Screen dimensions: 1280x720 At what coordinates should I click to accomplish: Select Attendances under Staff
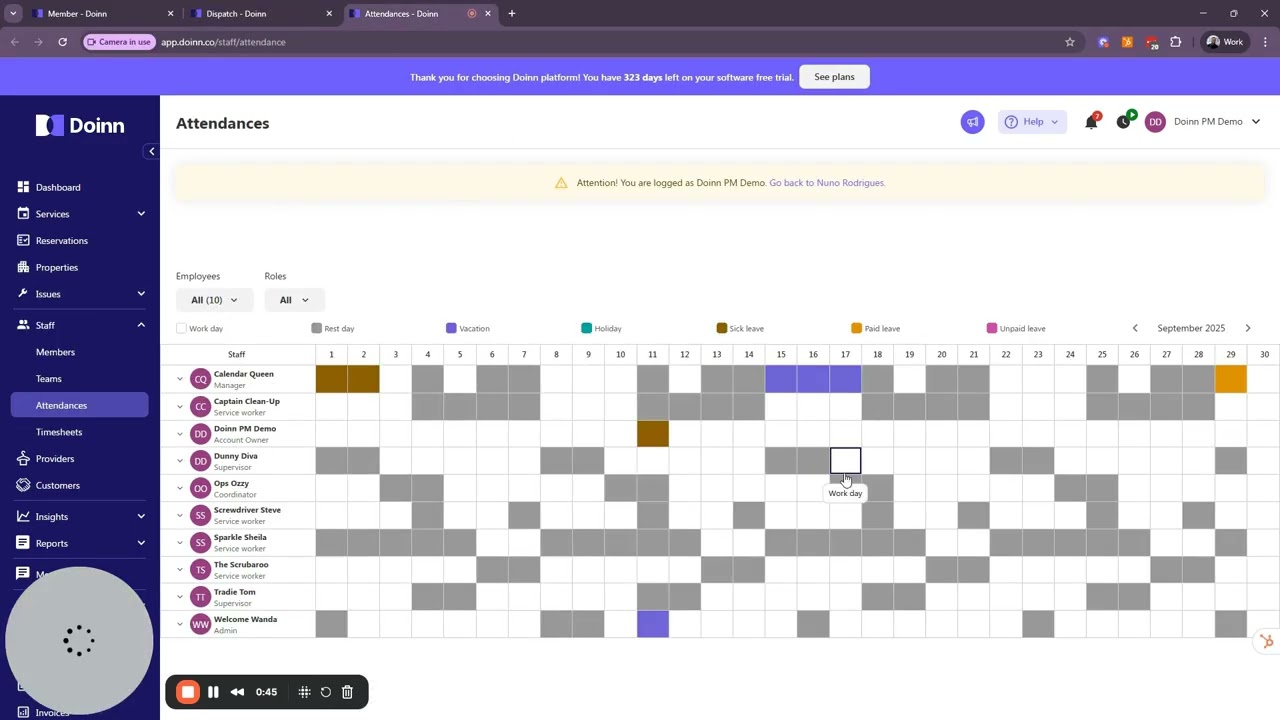[x=79, y=405]
